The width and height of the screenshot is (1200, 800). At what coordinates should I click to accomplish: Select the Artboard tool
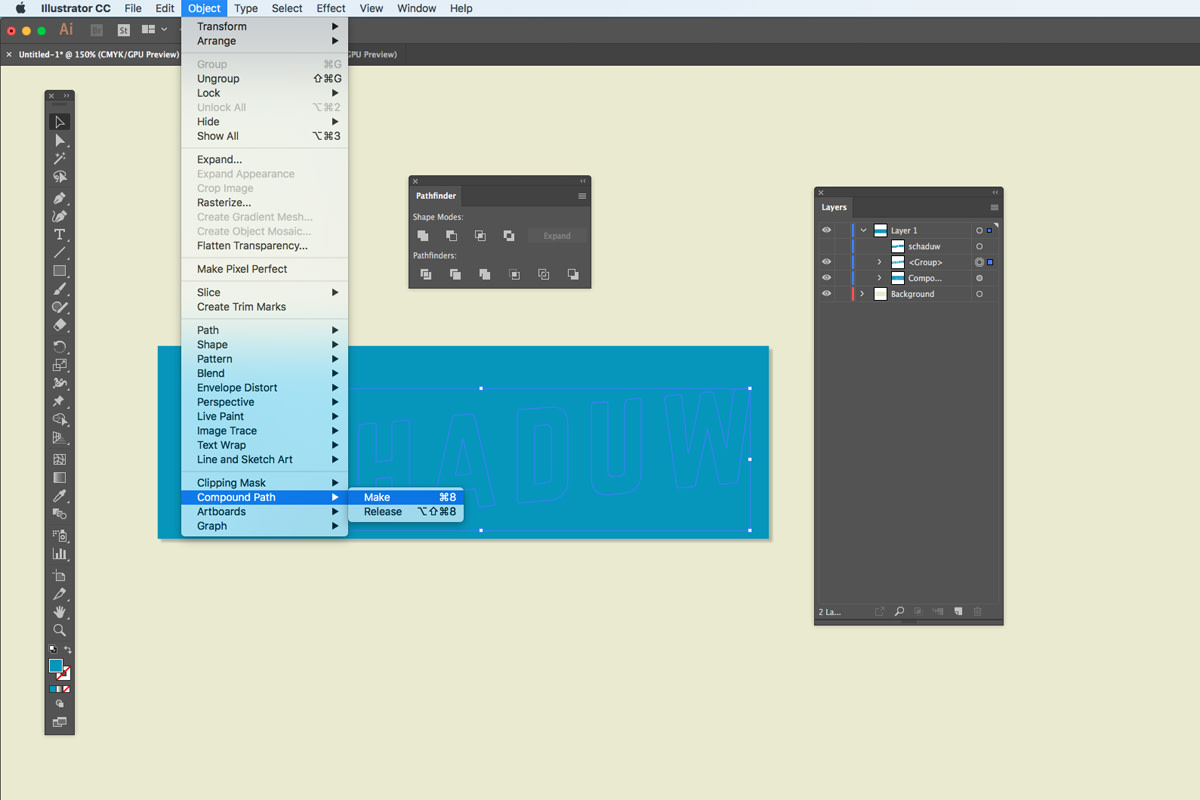click(60, 576)
